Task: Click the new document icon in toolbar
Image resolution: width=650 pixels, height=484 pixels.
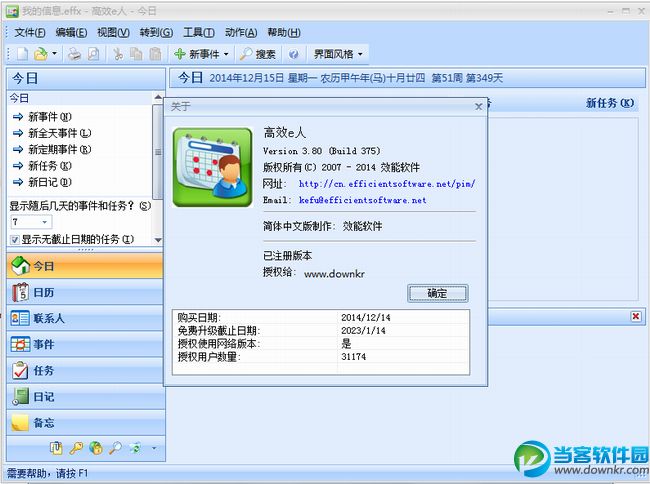Action: [x=23, y=54]
